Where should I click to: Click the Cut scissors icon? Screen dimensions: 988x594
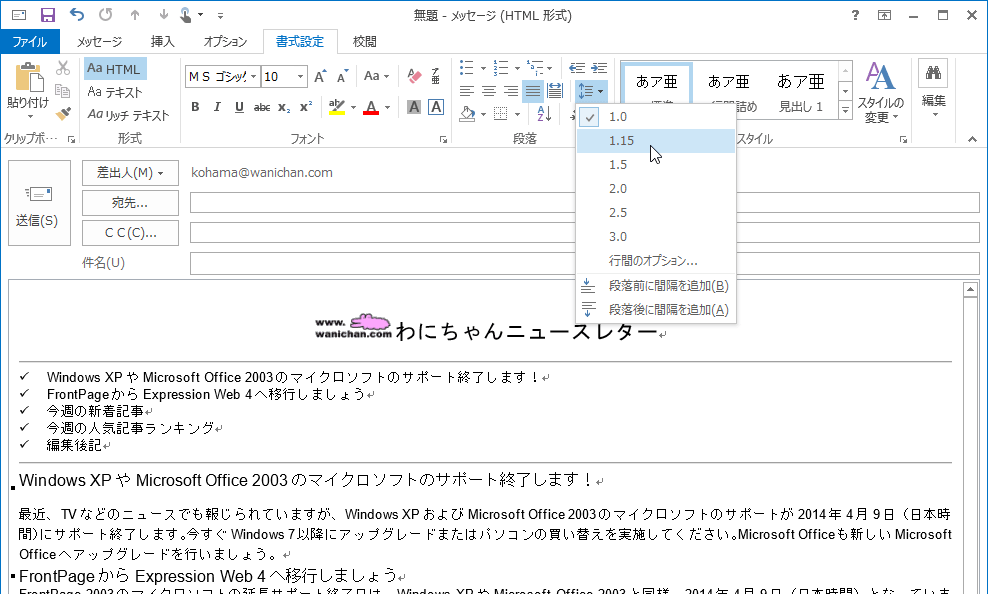click(62, 67)
